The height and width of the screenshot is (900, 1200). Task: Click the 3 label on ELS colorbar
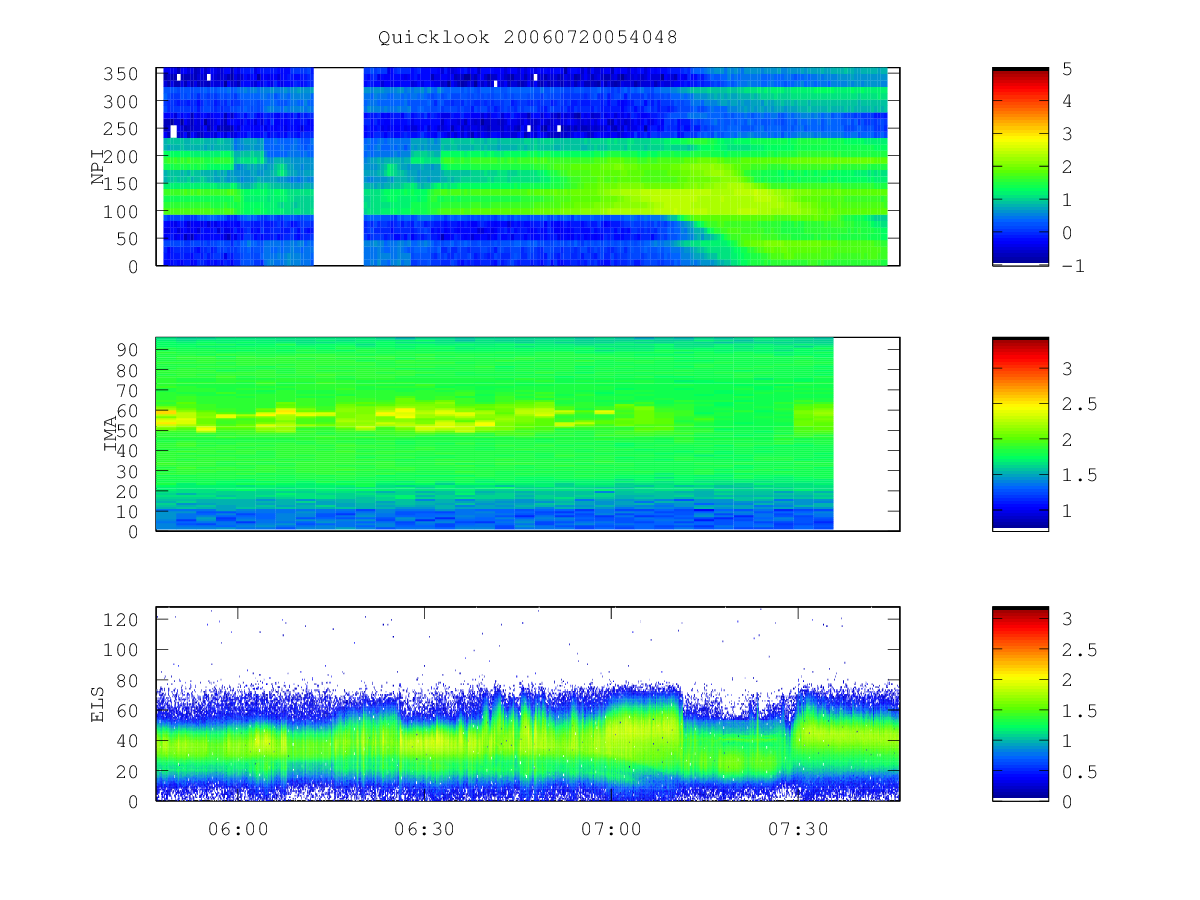[x=1067, y=619]
